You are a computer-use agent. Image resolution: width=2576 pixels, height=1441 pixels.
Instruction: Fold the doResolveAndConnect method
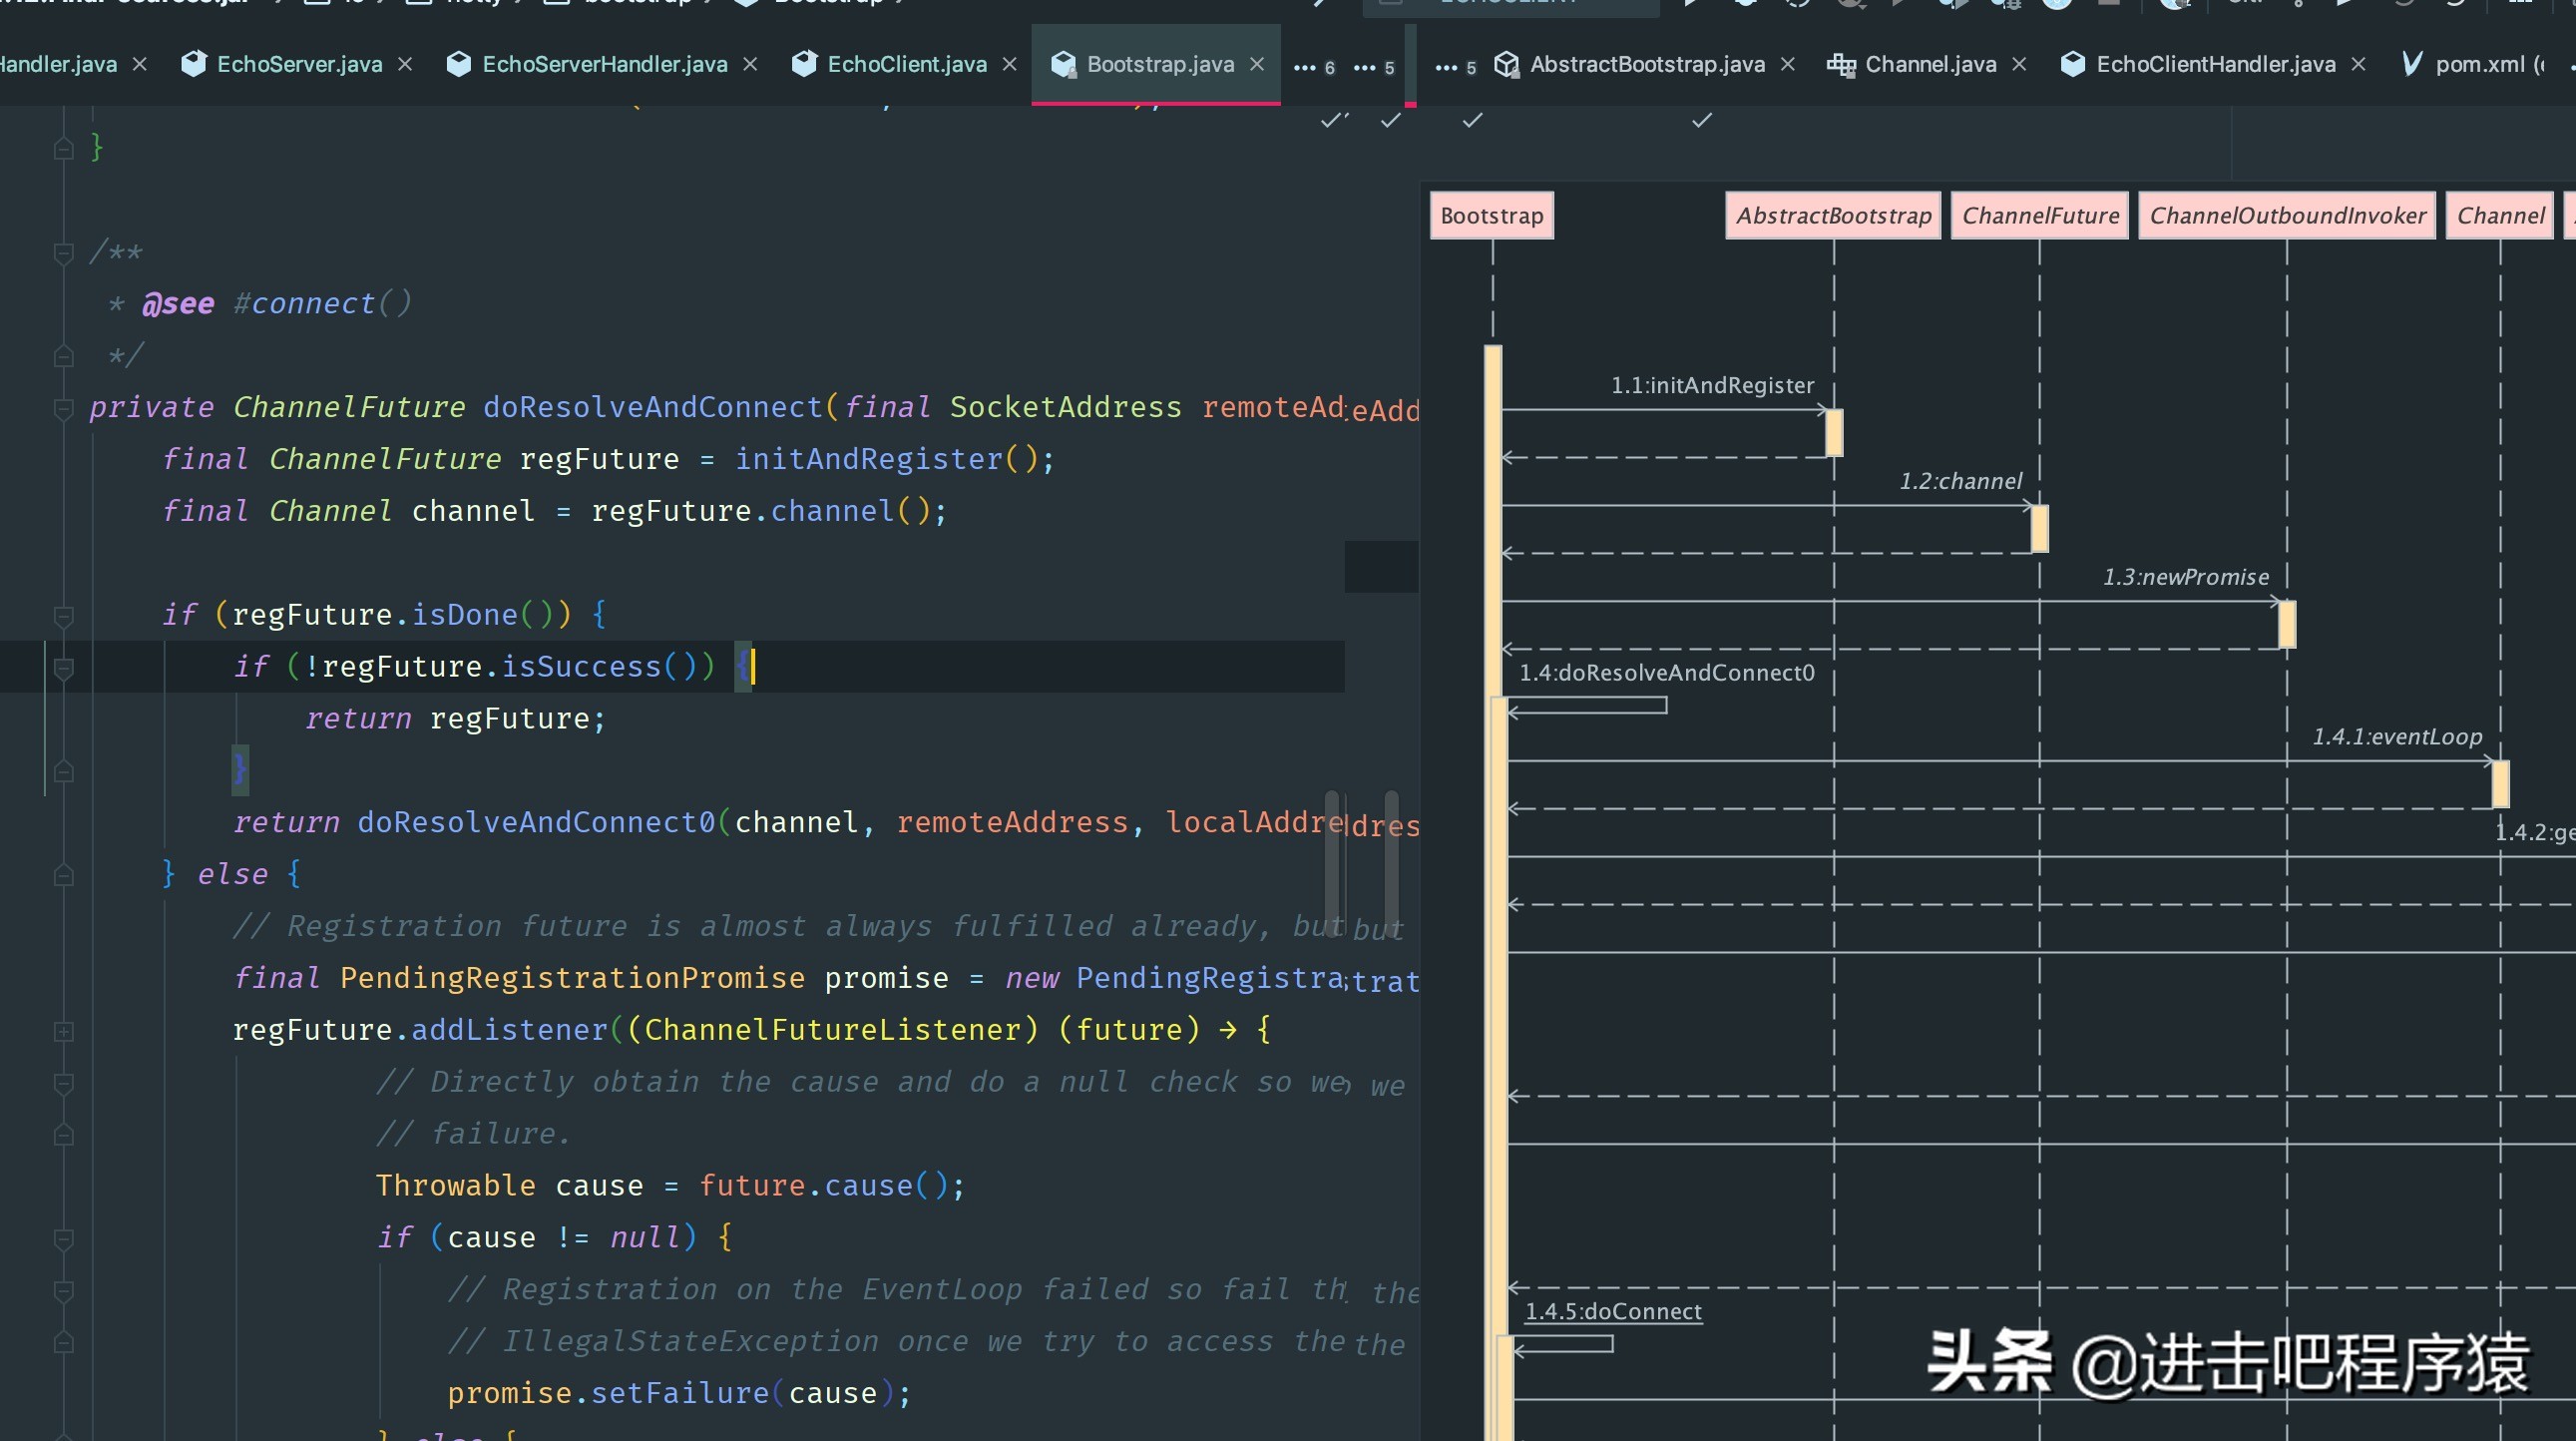[63, 407]
